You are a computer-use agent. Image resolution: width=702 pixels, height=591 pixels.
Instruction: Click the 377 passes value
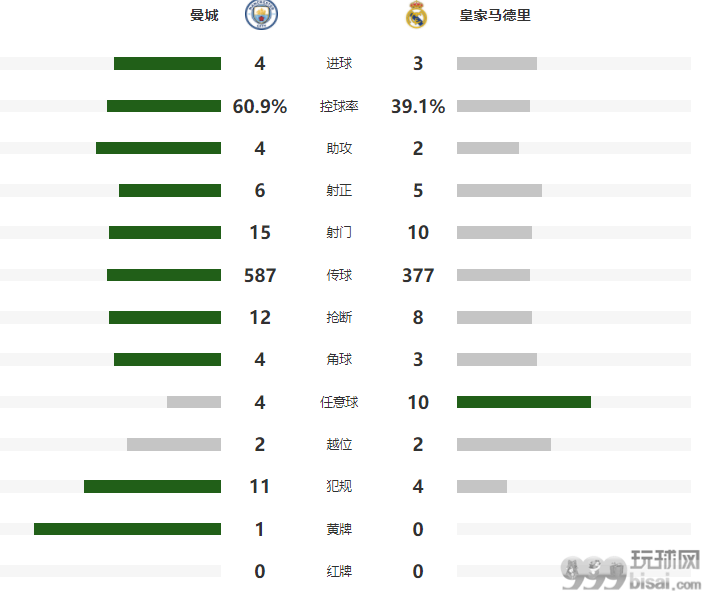click(x=418, y=275)
